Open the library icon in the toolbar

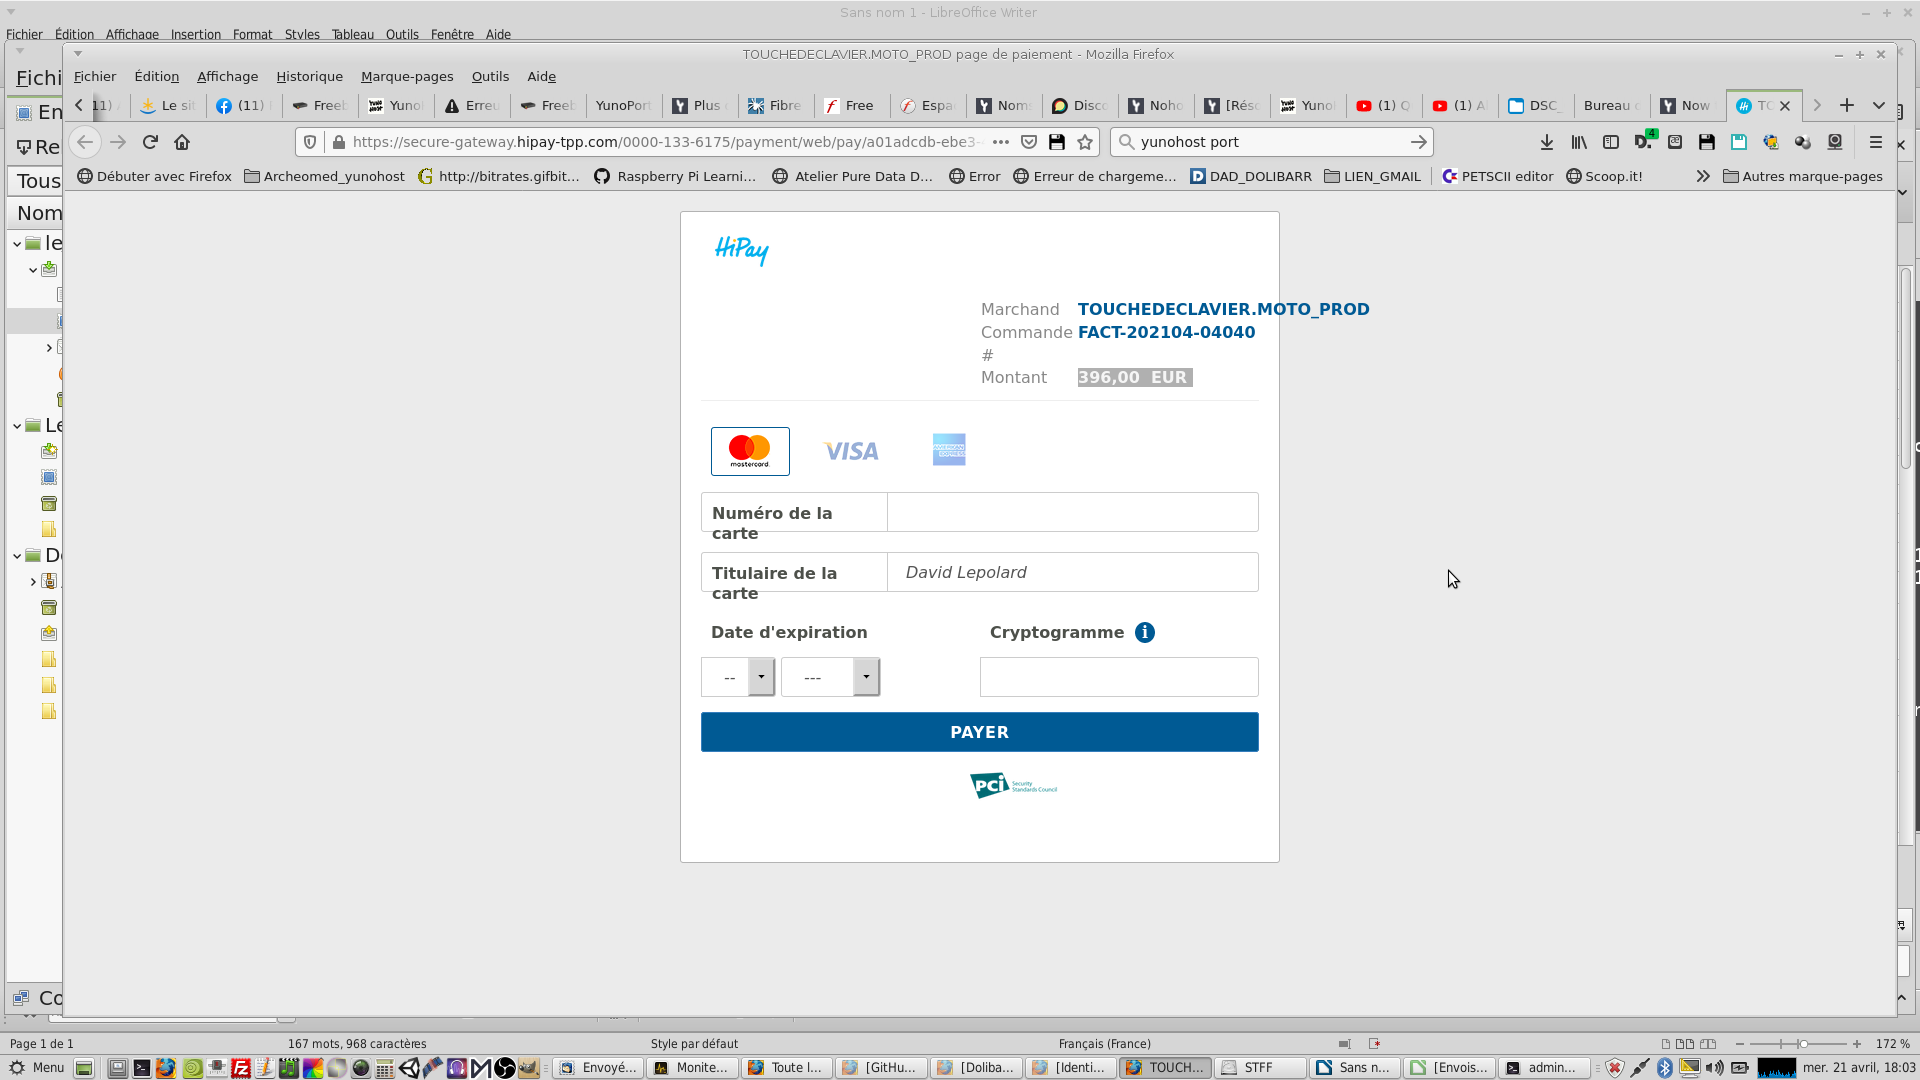coord(1578,142)
